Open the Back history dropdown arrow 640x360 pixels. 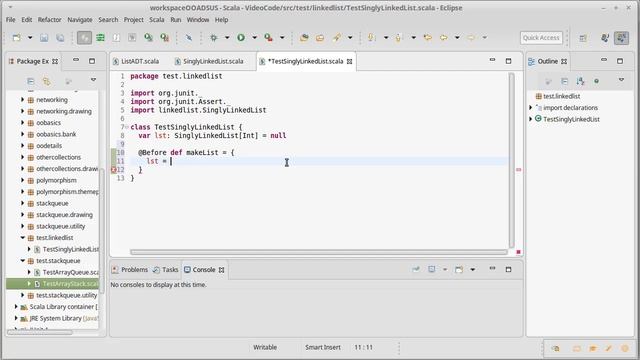457,38
